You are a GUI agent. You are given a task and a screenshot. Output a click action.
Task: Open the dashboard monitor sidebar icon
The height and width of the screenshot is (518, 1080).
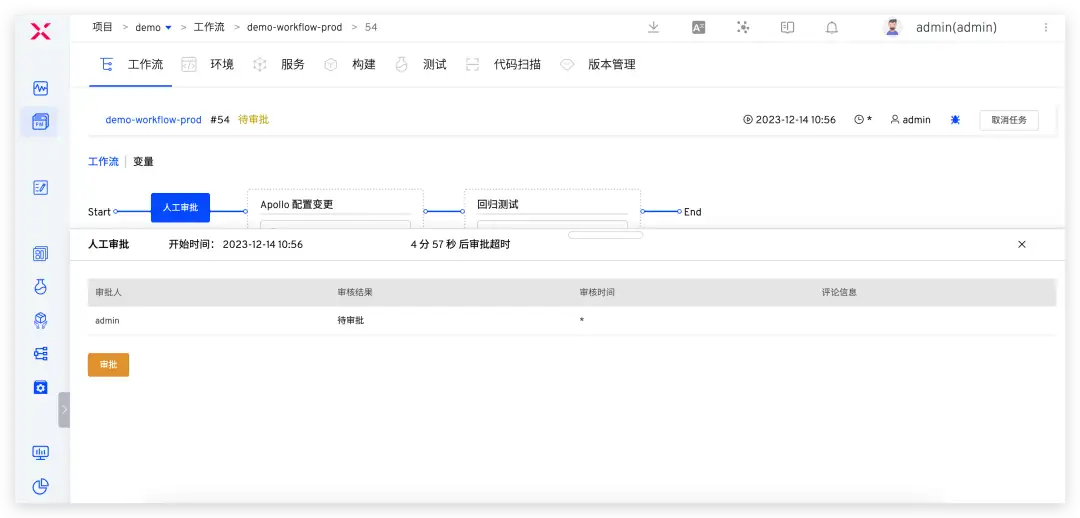[41, 453]
